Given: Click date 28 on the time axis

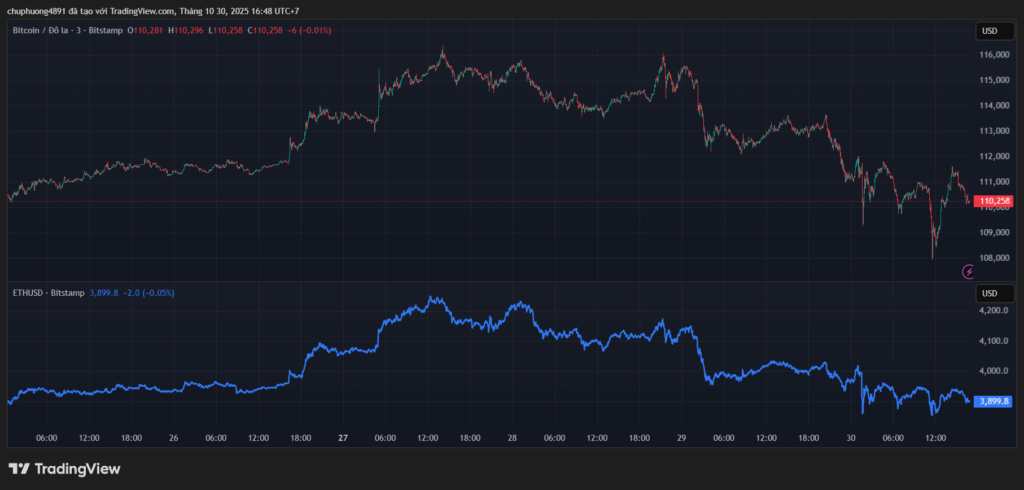Looking at the screenshot, I should click(512, 438).
